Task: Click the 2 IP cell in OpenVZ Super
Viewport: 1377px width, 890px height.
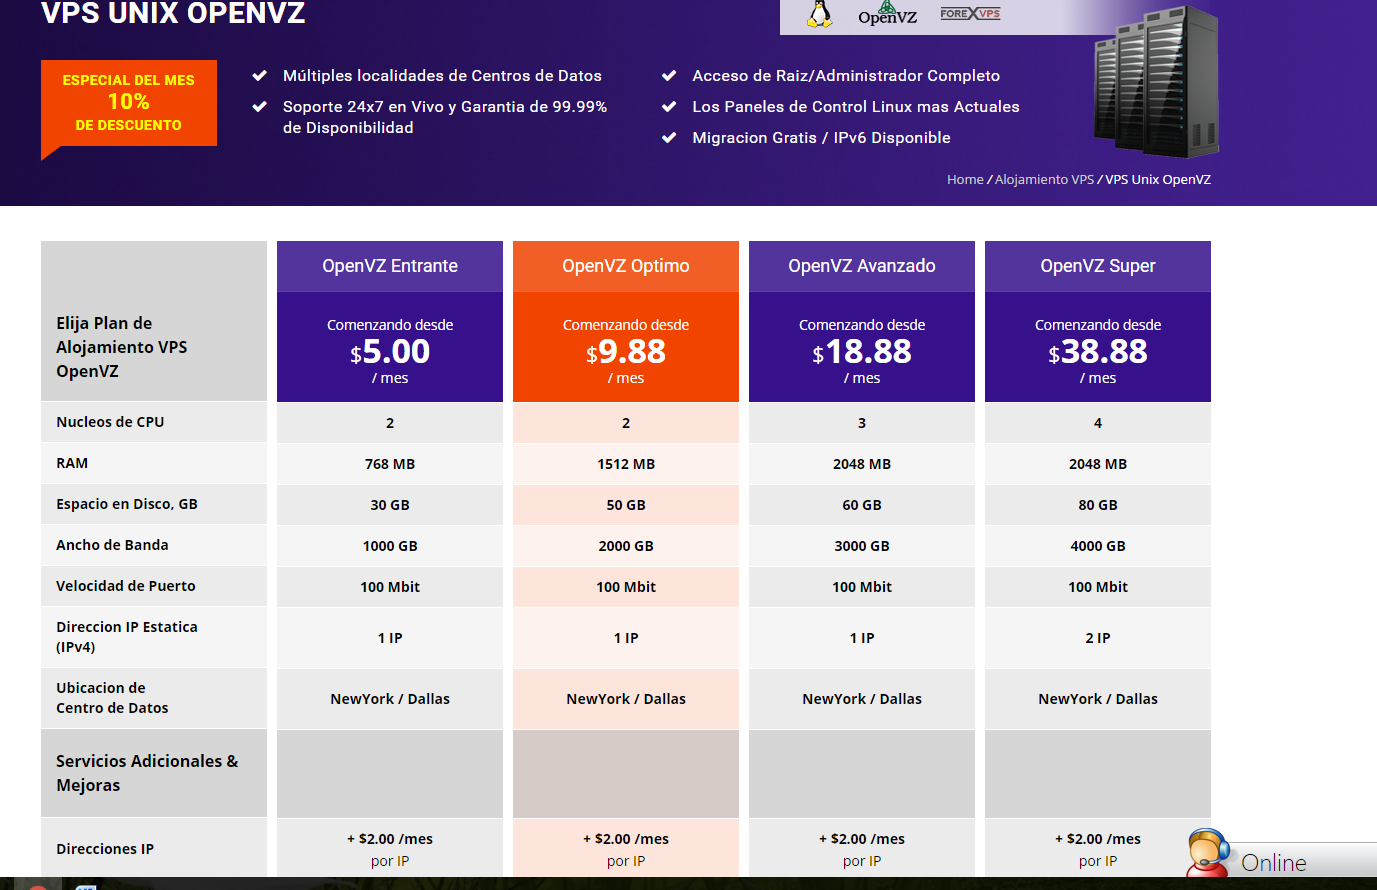Action: click(1098, 638)
